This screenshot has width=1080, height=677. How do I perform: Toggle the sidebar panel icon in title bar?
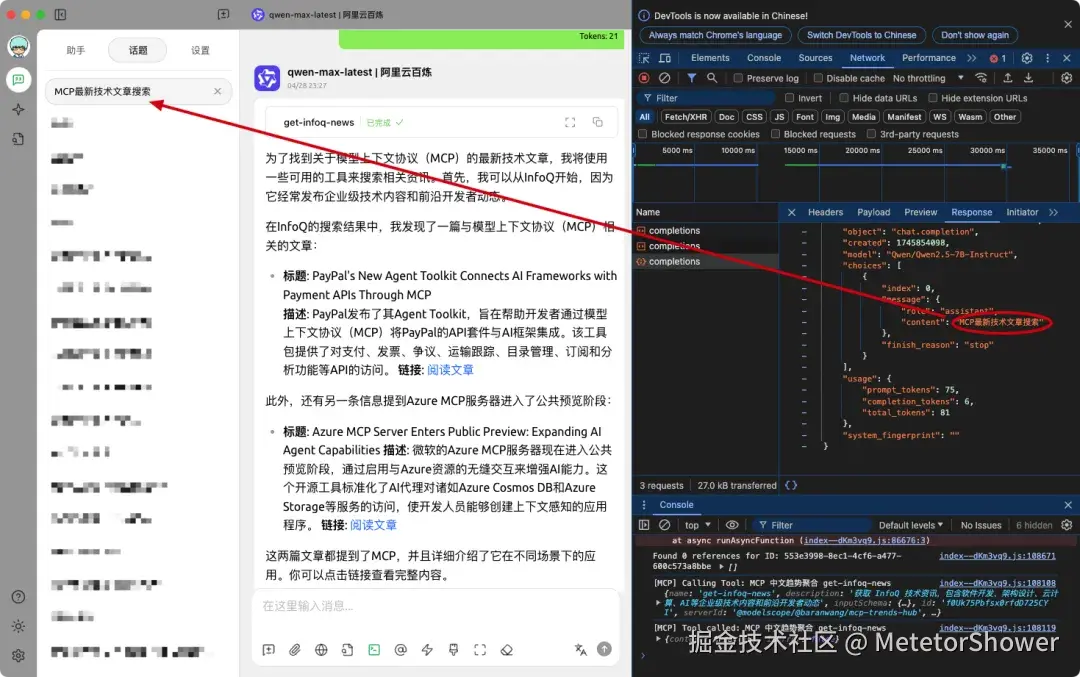click(61, 14)
